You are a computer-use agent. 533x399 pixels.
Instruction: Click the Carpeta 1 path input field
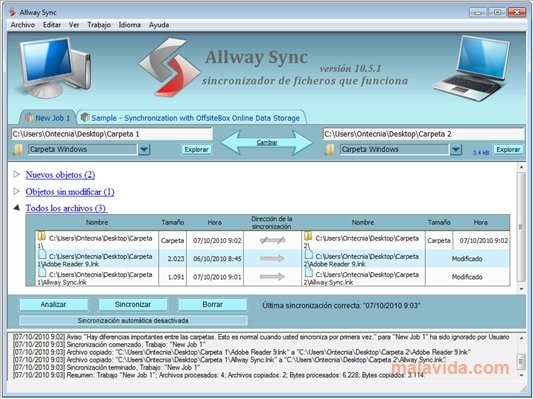tap(112, 134)
